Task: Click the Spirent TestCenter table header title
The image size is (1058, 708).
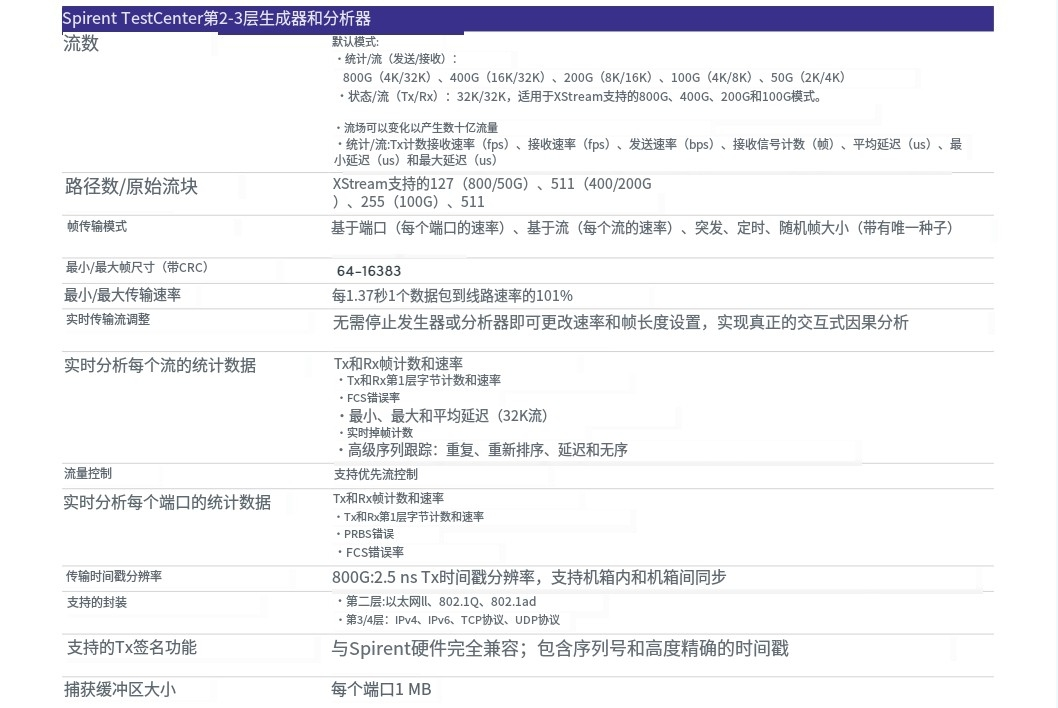Action: [x=217, y=19]
